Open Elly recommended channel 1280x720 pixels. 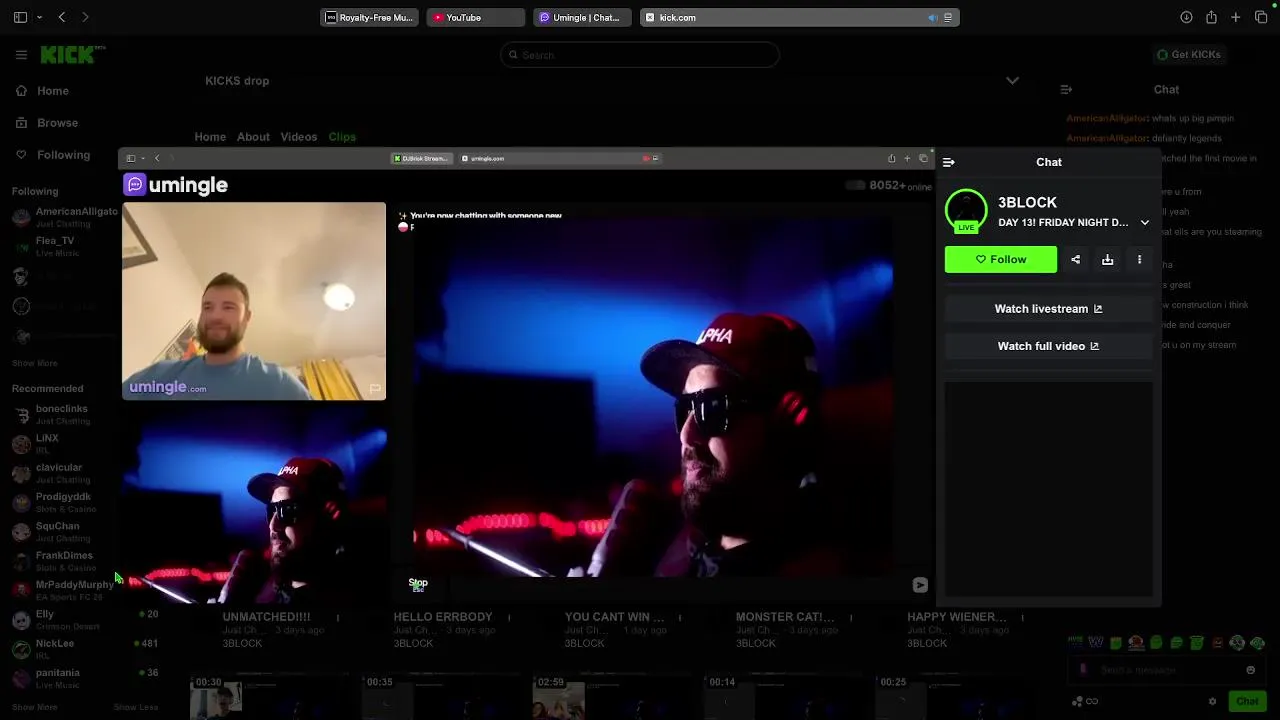85,619
